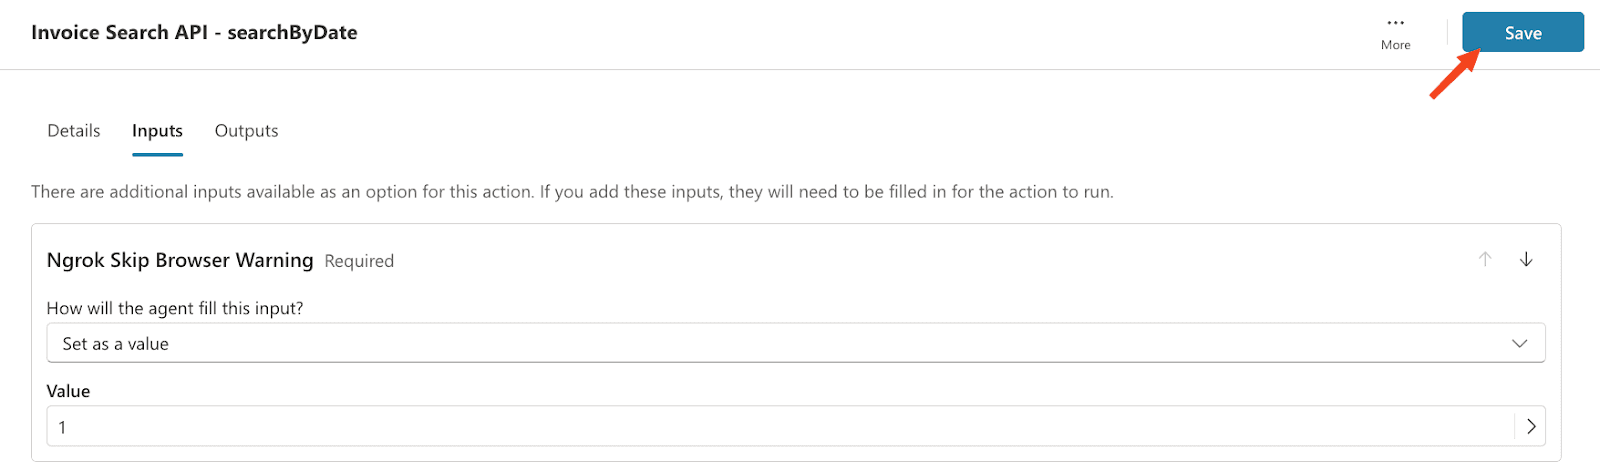Open the More options ellipsis menu

coord(1395,23)
